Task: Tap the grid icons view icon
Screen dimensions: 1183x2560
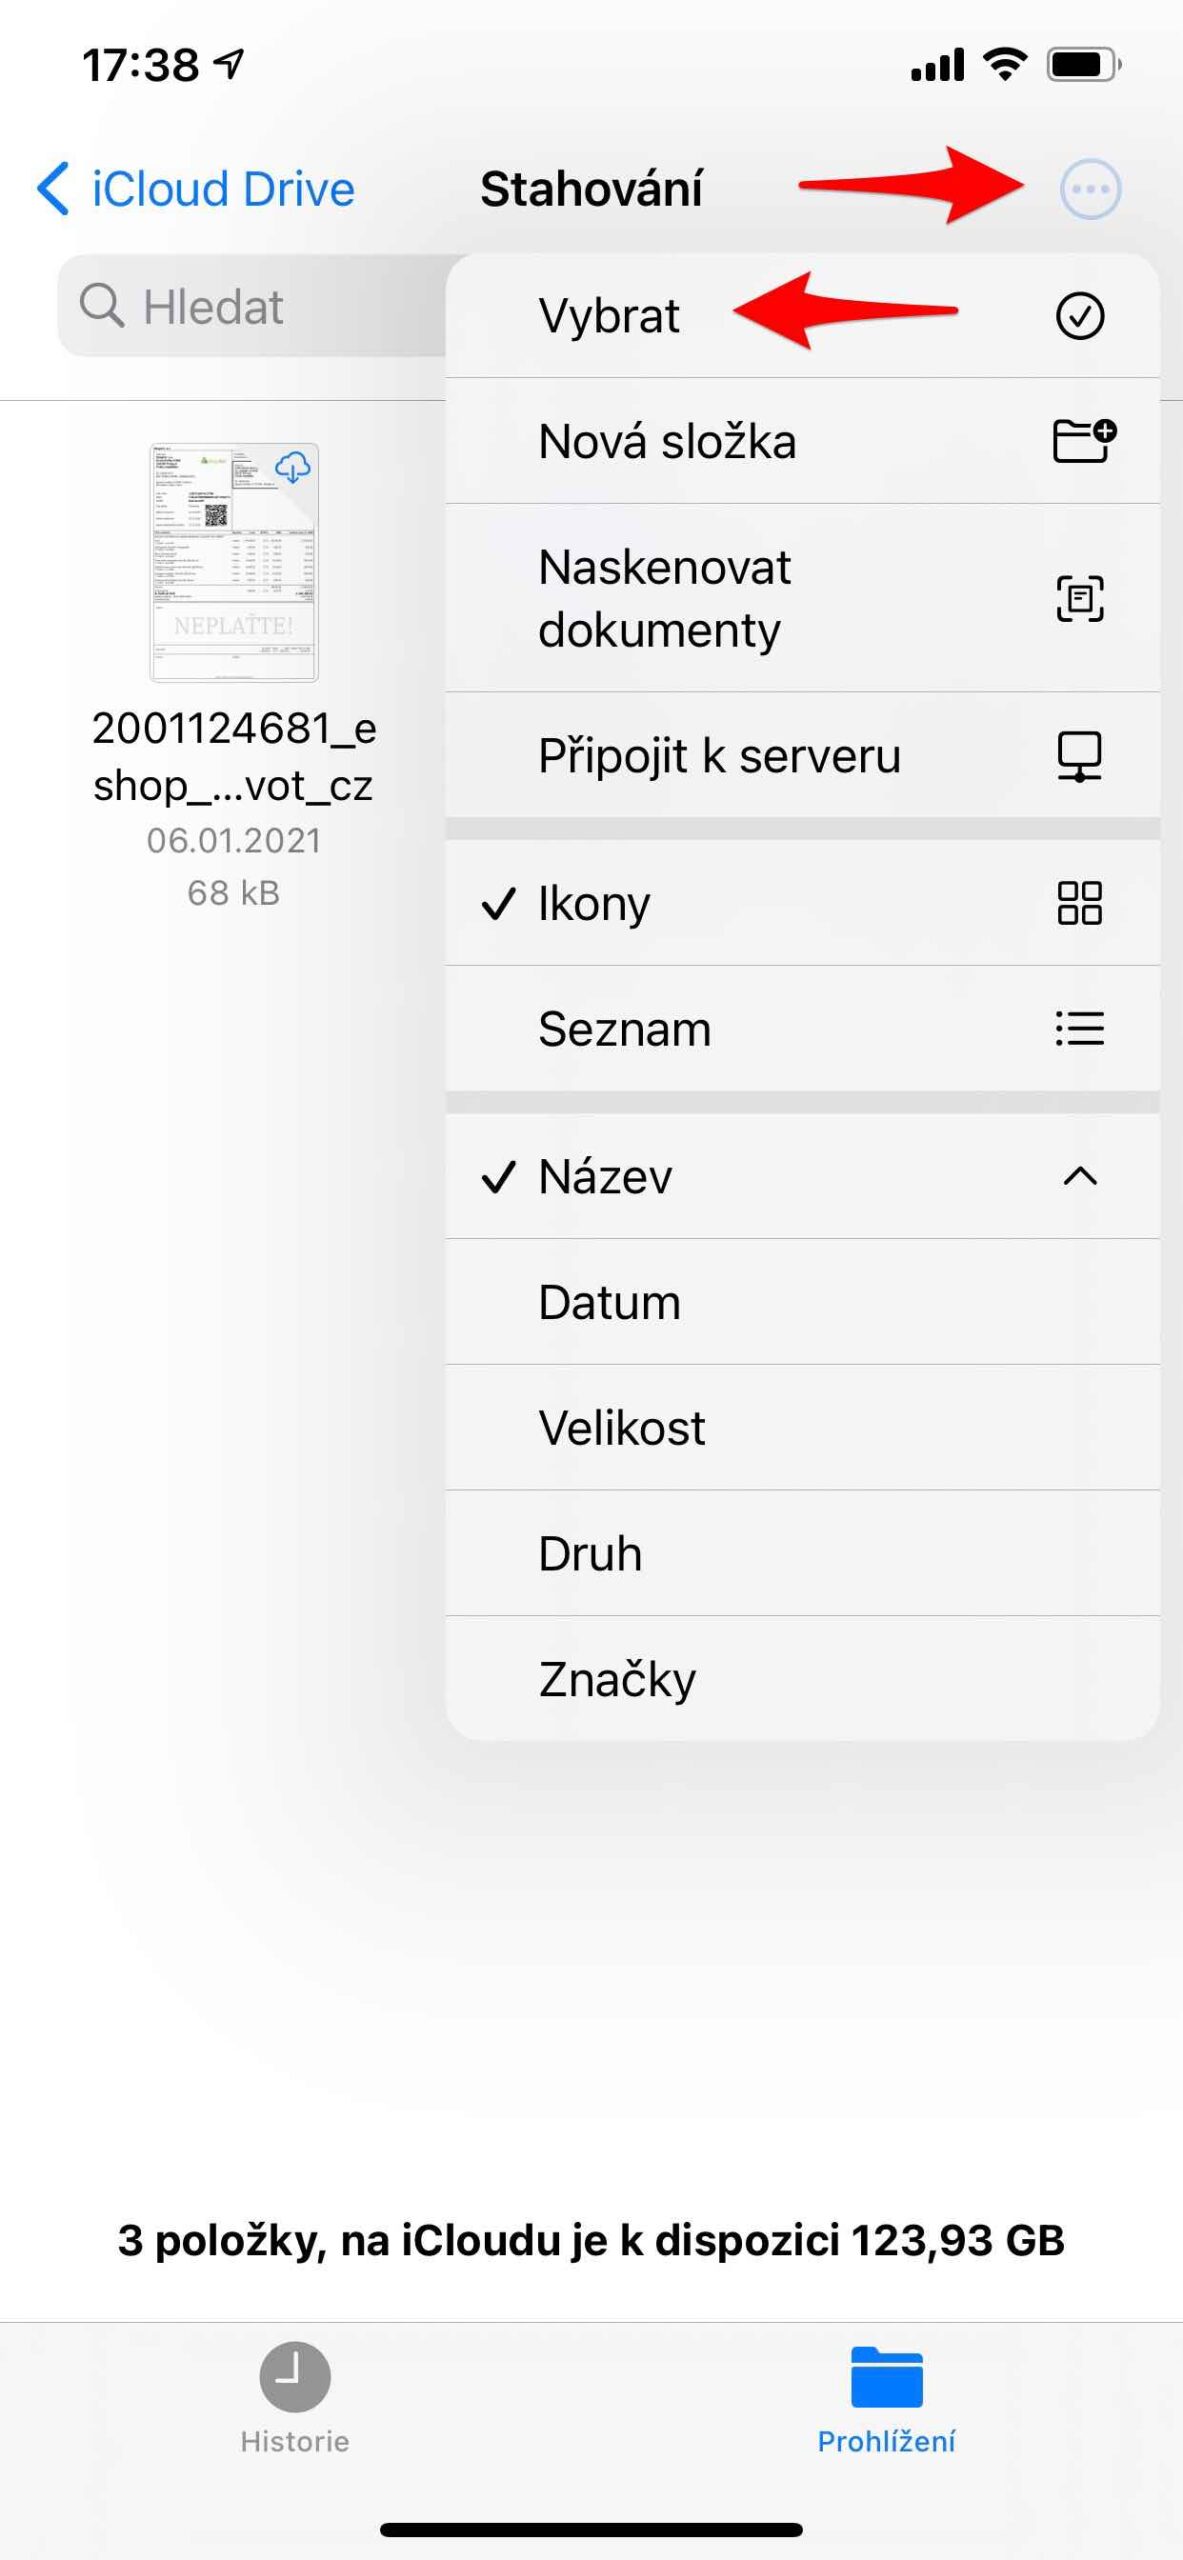Action: pyautogui.click(x=1079, y=903)
